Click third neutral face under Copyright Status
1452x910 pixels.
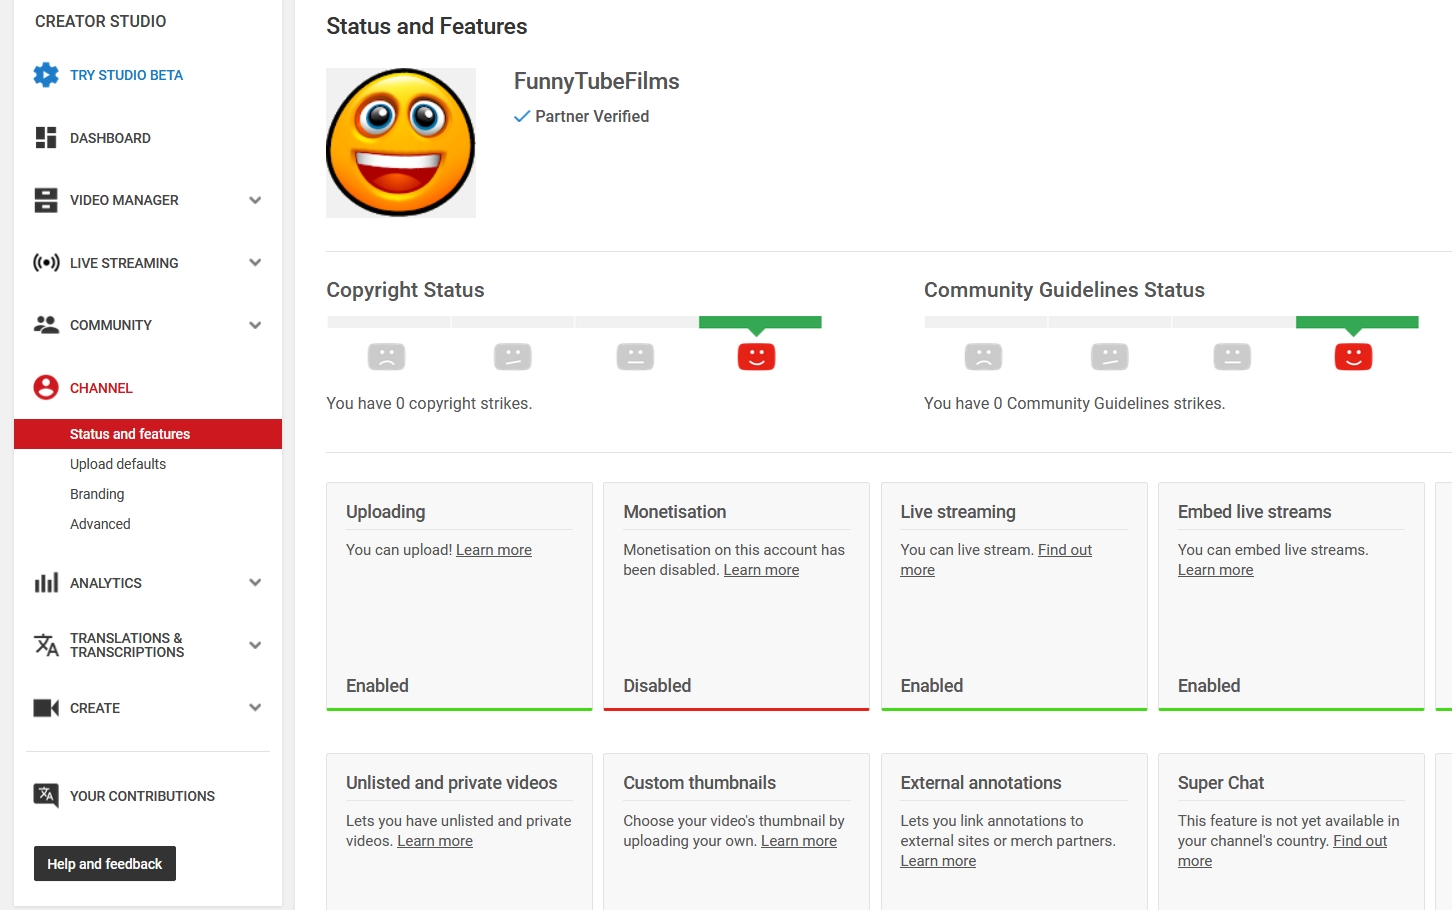click(x=635, y=357)
